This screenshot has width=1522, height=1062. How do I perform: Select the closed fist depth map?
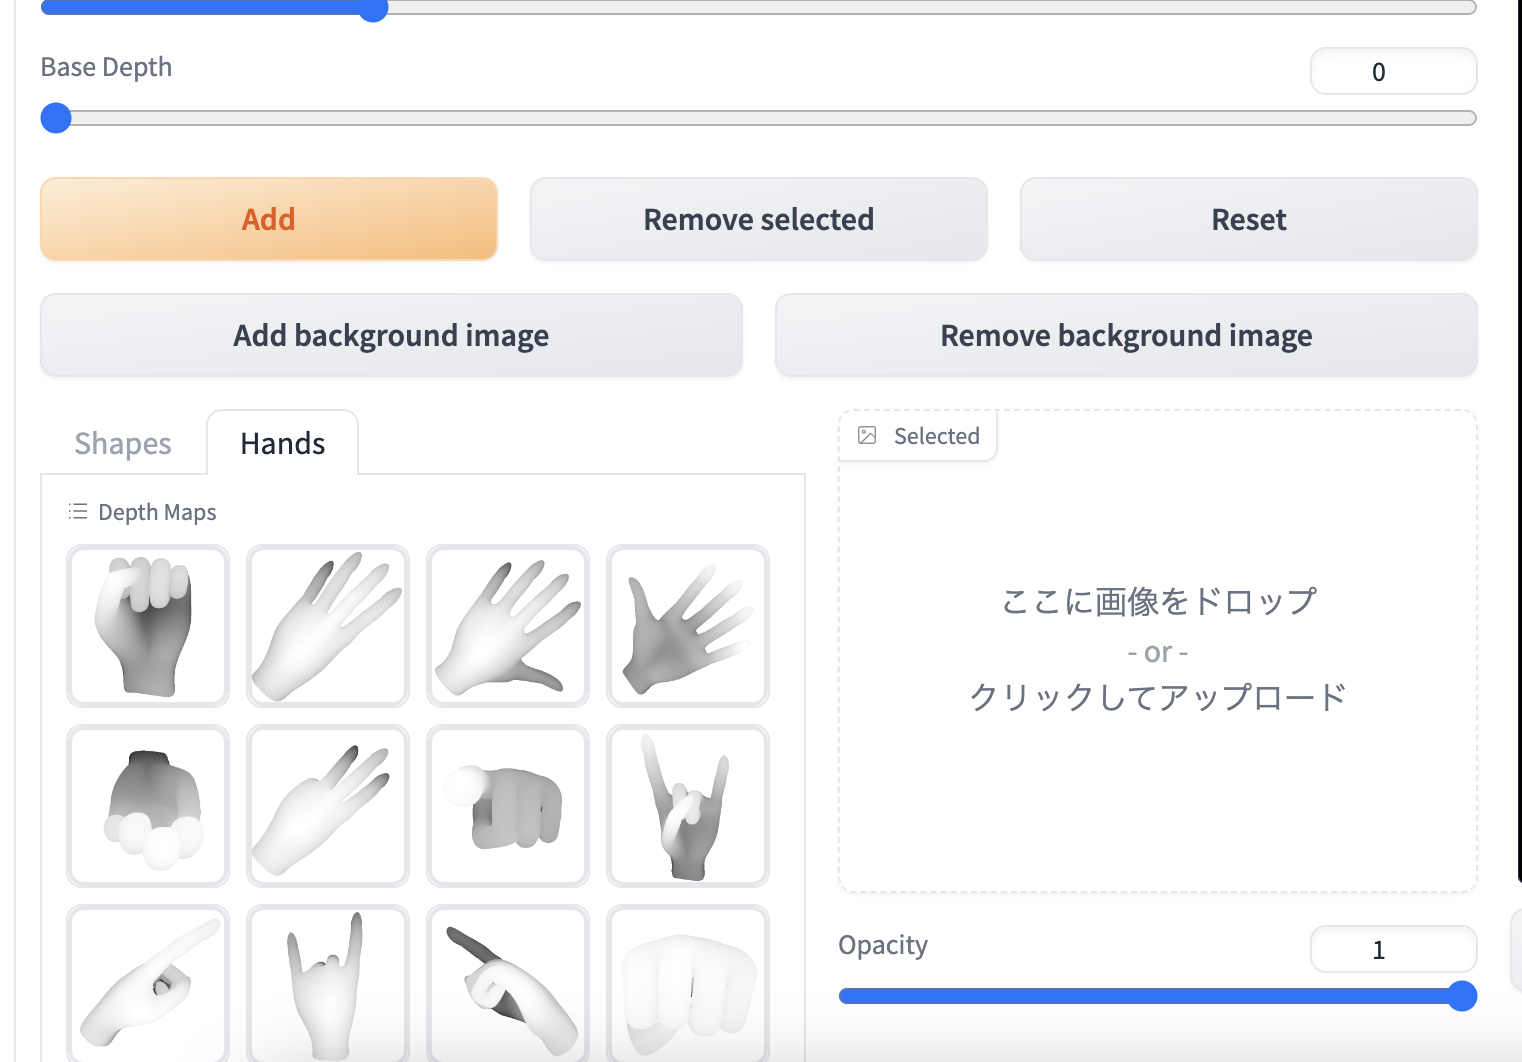[148, 626]
